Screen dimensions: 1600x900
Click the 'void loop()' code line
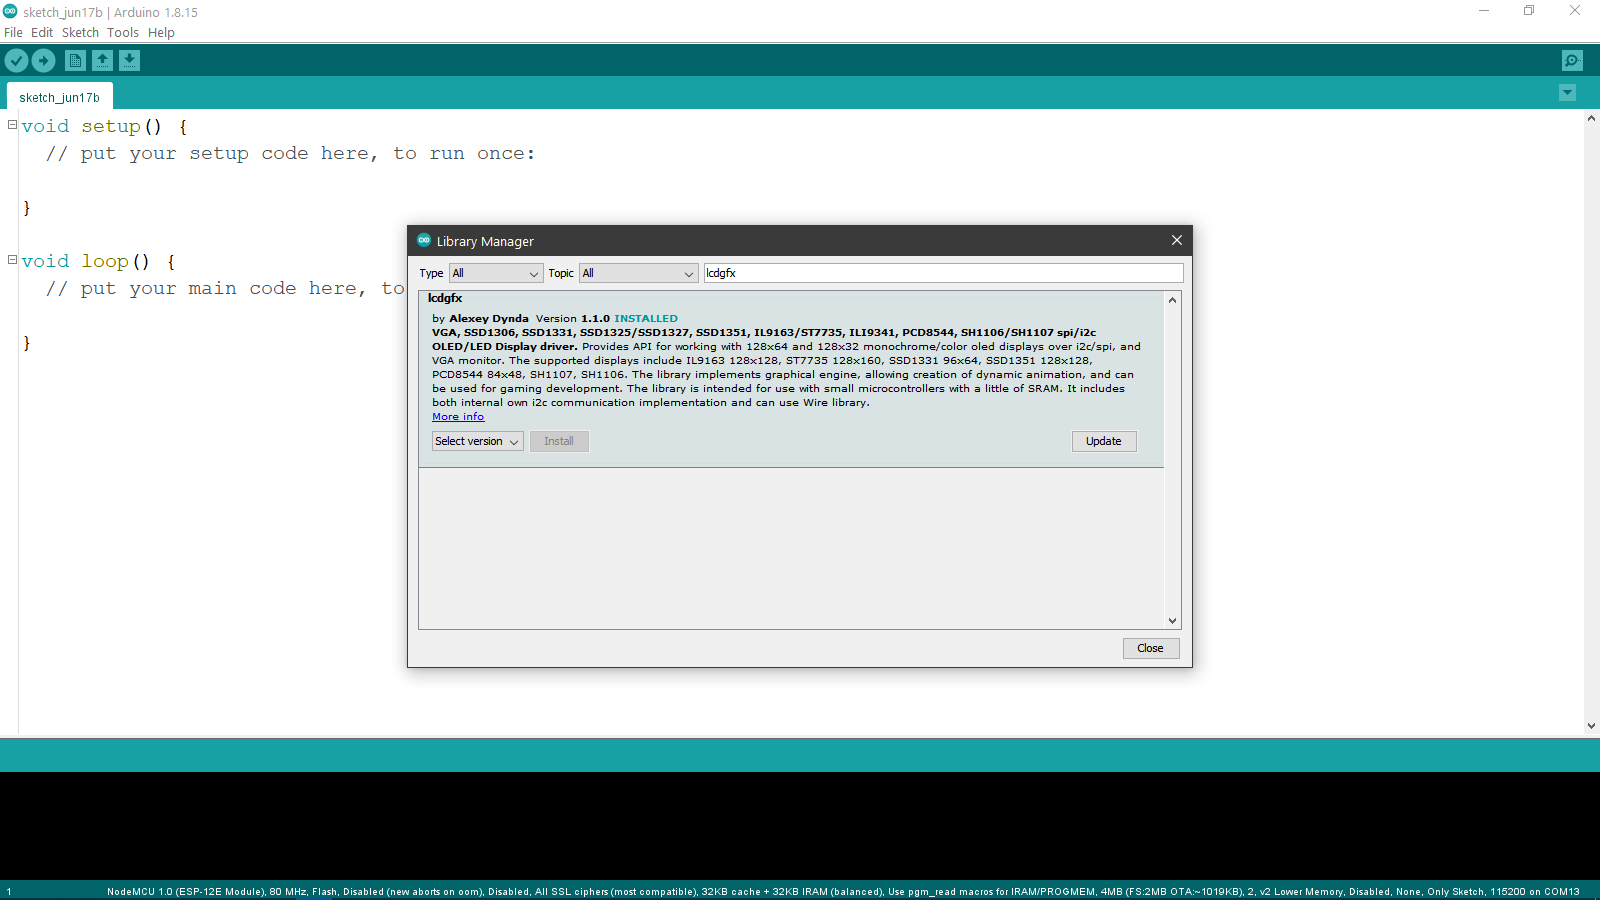coord(99,261)
